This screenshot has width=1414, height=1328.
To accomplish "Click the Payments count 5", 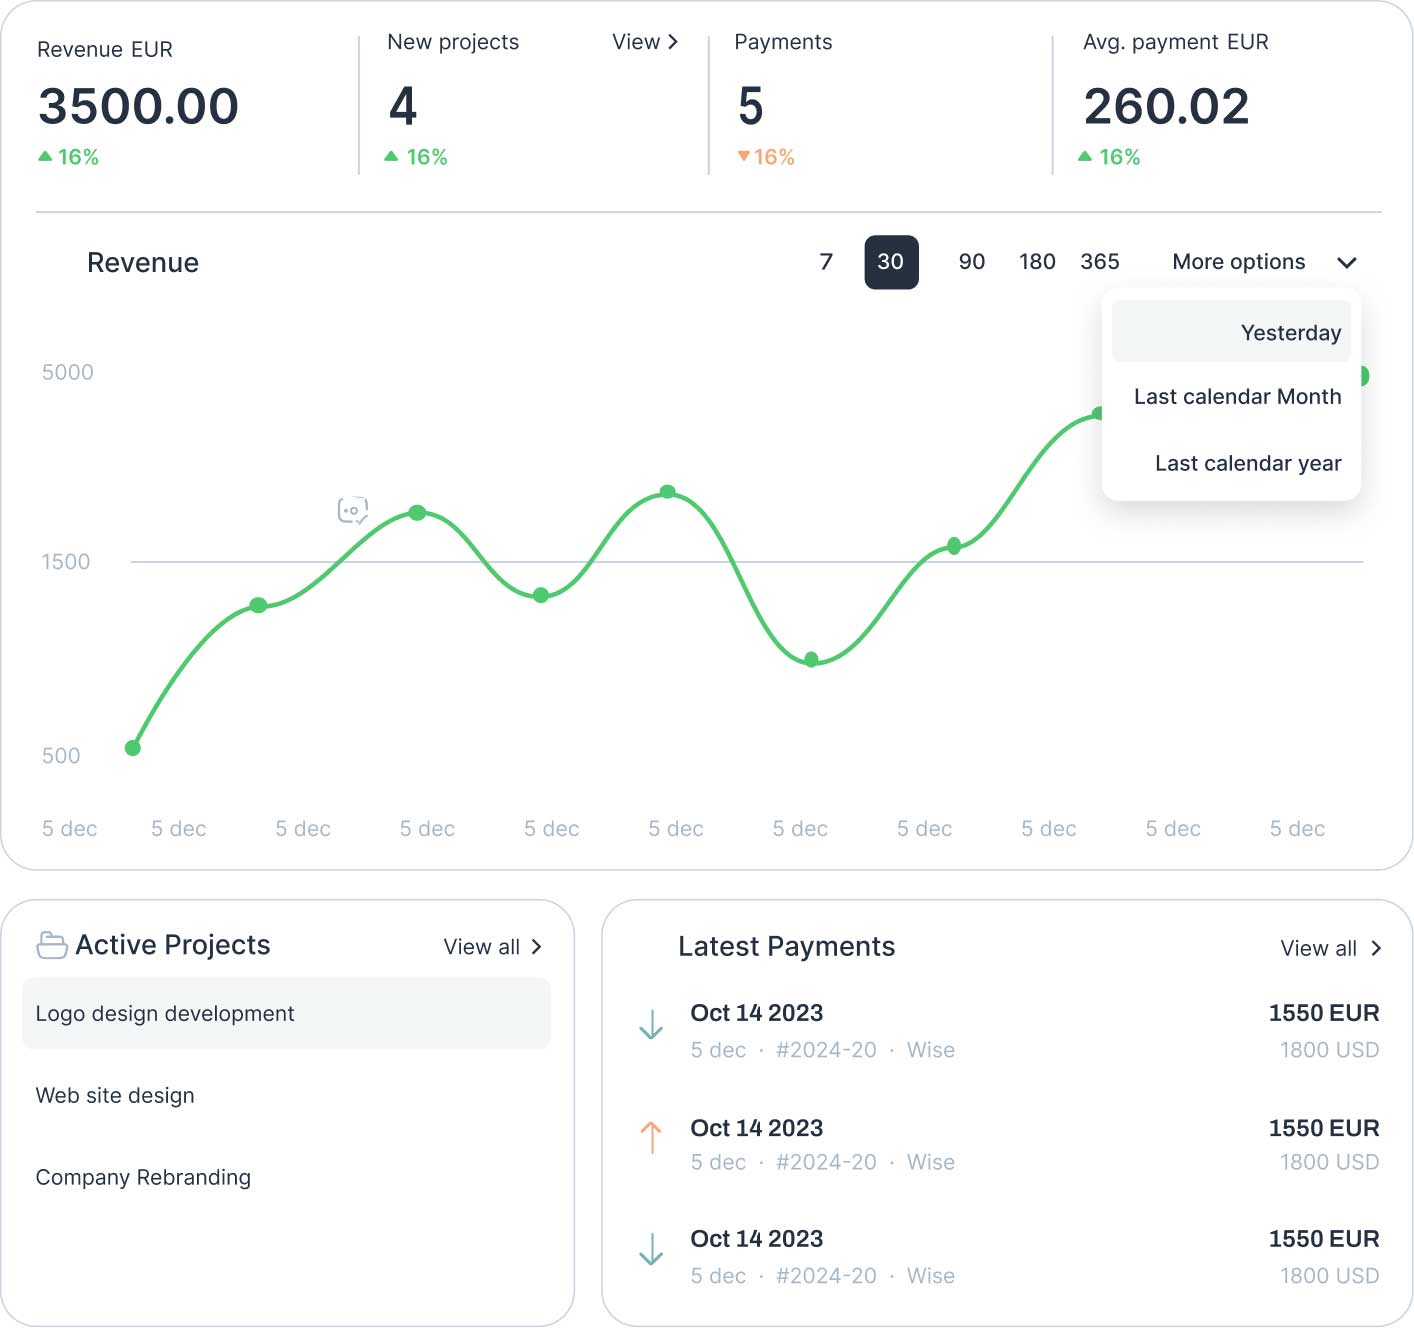I will 751,107.
